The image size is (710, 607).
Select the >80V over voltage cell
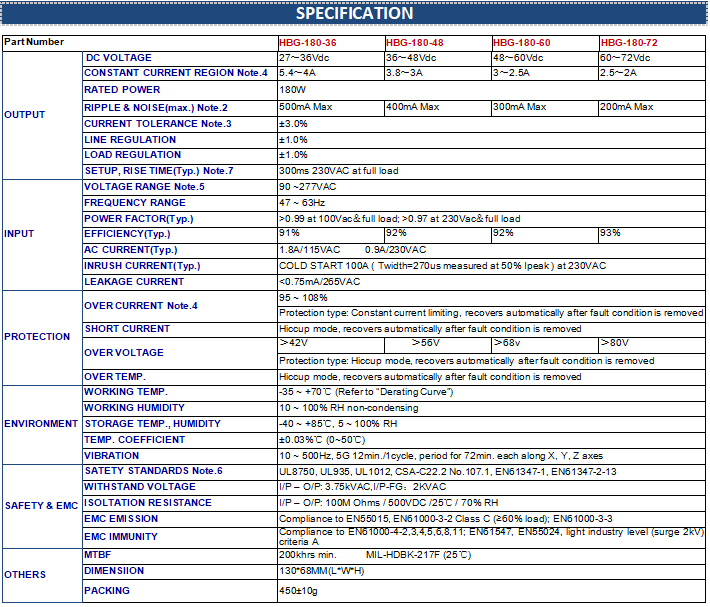pyautogui.click(x=615, y=344)
